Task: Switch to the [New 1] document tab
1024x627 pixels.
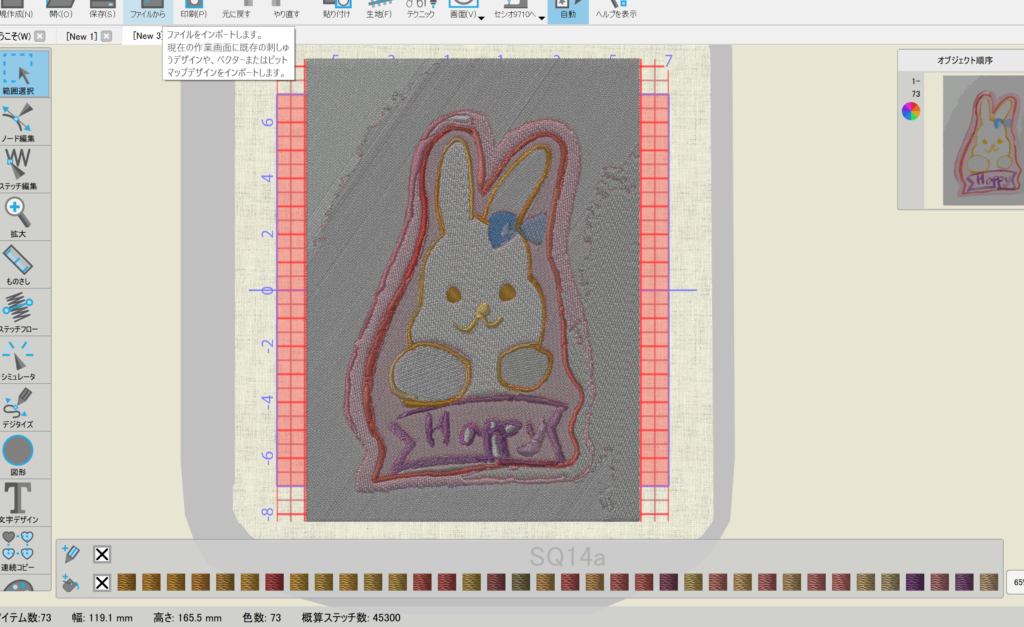Action: click(80, 36)
